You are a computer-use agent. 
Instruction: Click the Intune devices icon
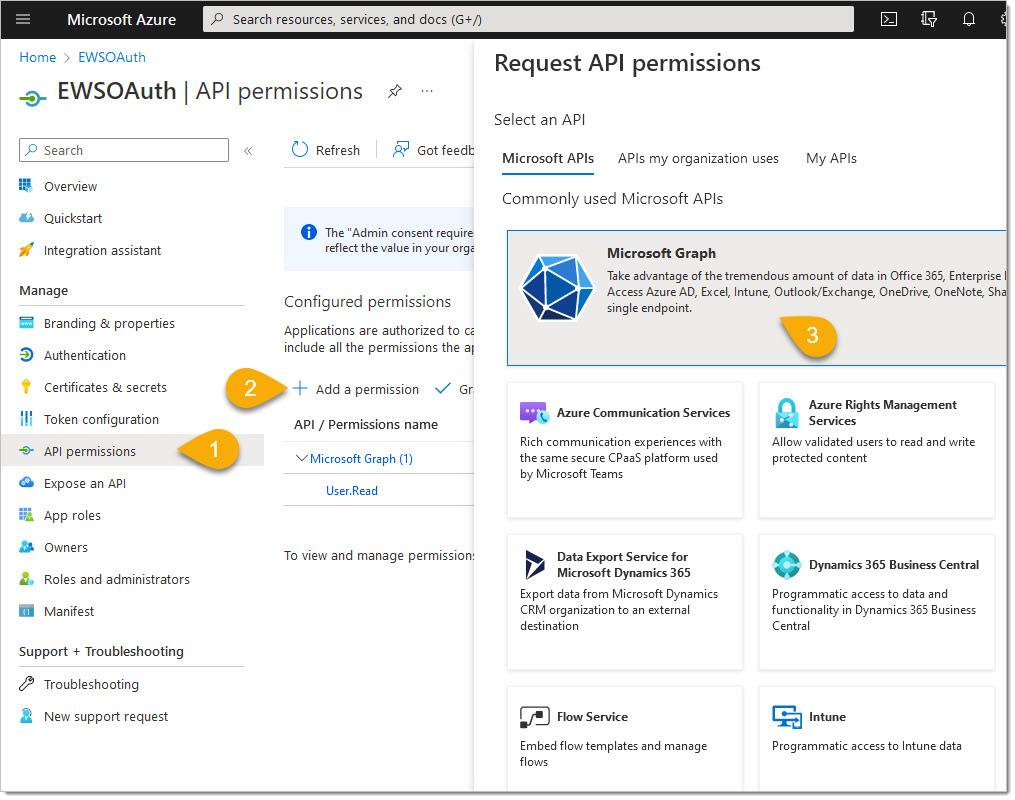pos(788,718)
